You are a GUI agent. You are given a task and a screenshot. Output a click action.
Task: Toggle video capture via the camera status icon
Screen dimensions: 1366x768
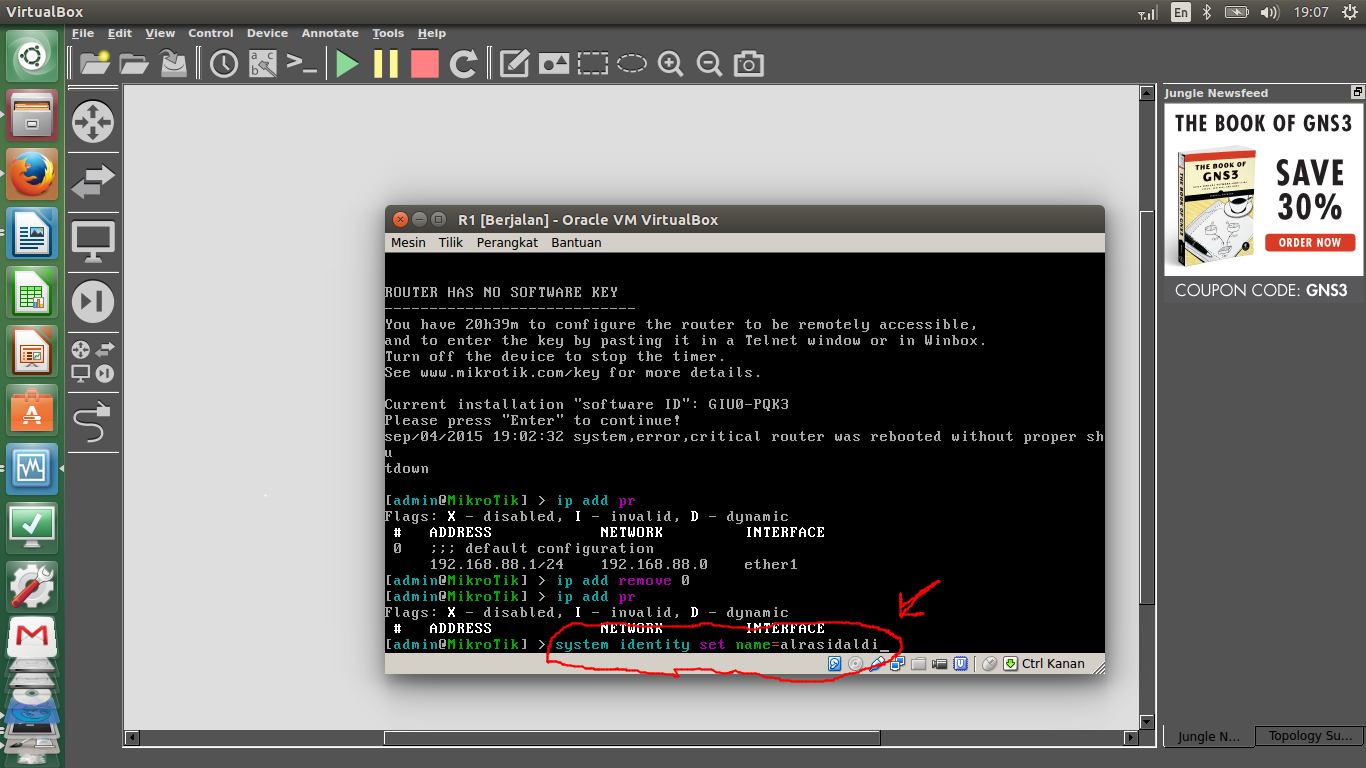click(x=938, y=663)
